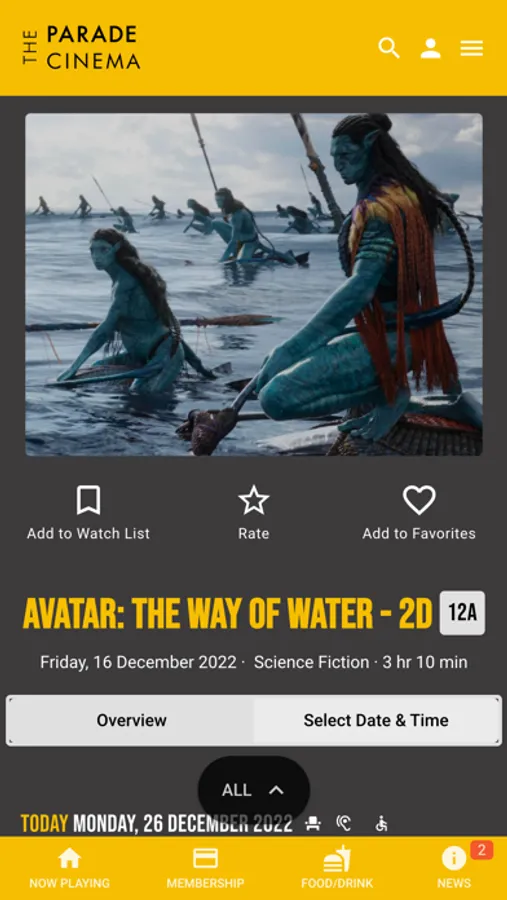This screenshot has width=507, height=900.
Task: Switch to the Overview tab
Action: coord(131,720)
